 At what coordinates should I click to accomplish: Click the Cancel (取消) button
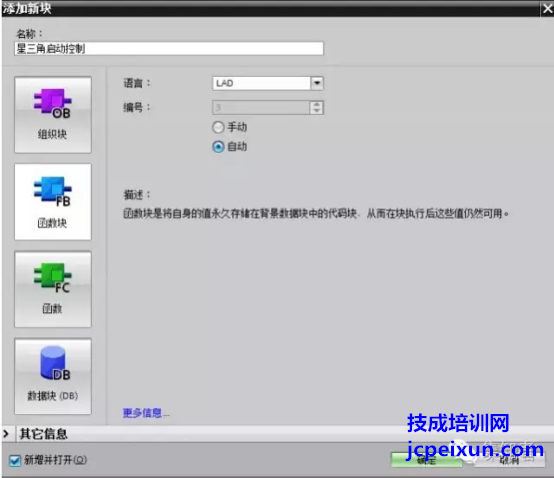(x=509, y=460)
